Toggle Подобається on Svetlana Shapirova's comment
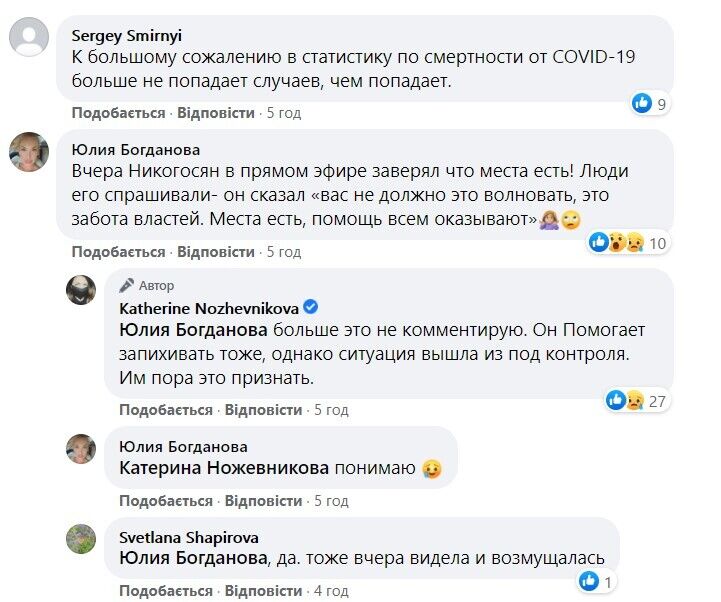The height and width of the screenshot is (602, 721). click(x=166, y=591)
